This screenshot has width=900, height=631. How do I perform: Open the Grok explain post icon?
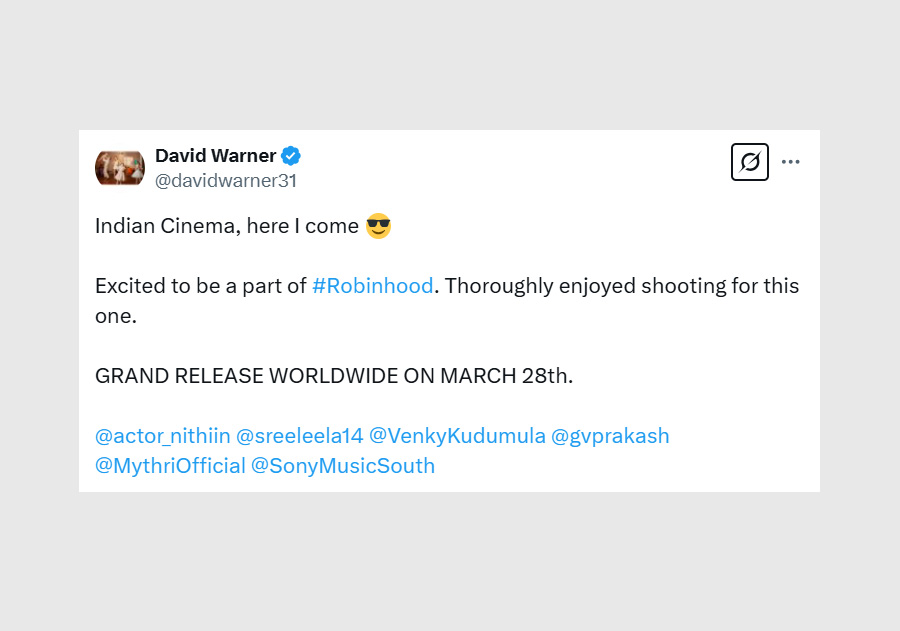click(750, 162)
